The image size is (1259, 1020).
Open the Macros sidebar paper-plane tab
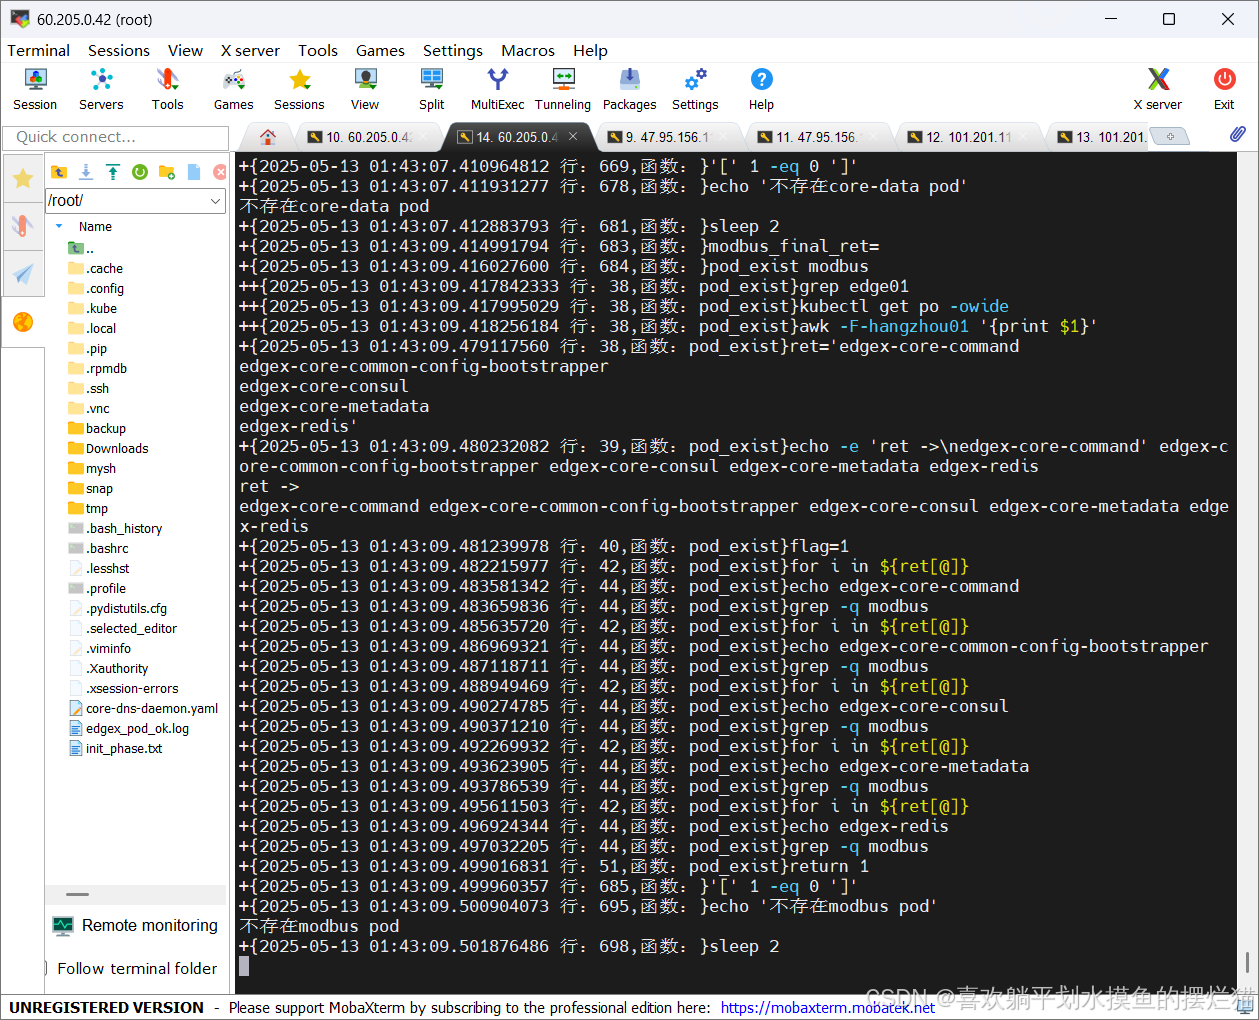(23, 273)
